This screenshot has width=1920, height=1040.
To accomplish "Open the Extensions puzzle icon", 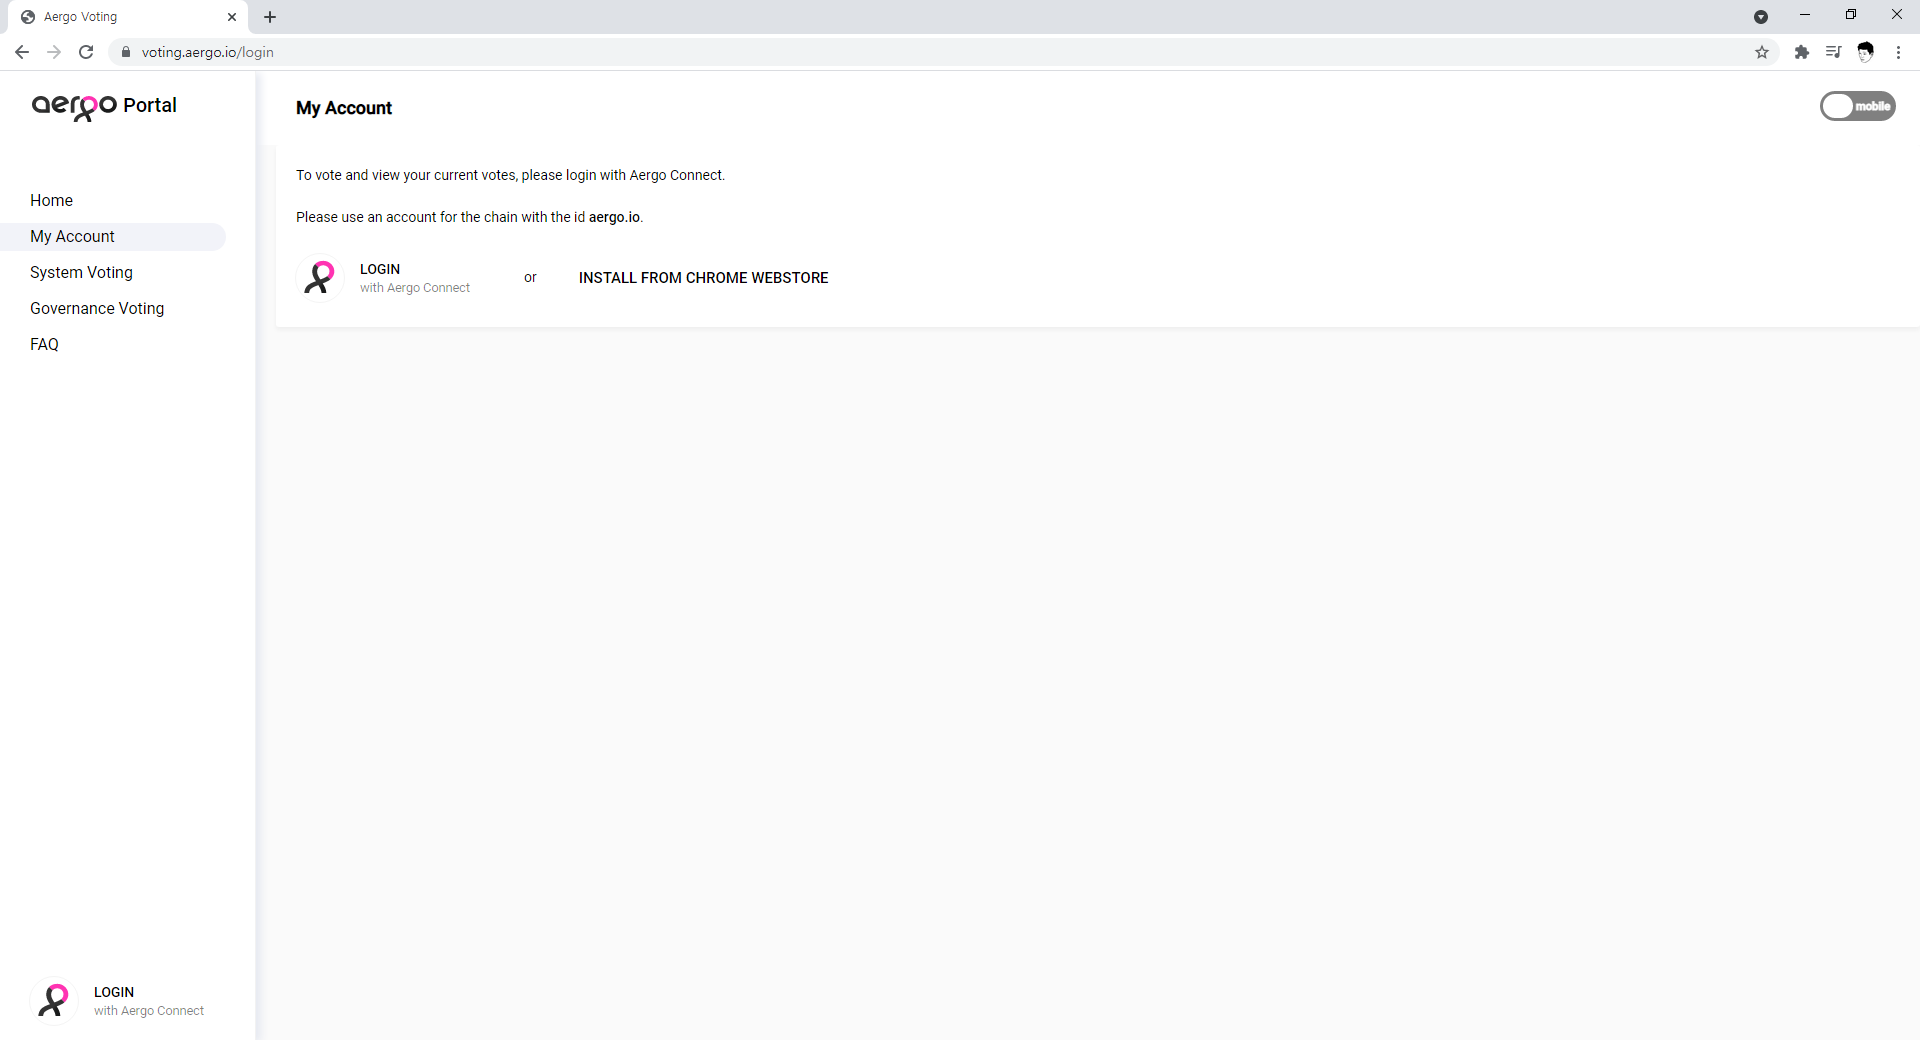I will tap(1801, 52).
